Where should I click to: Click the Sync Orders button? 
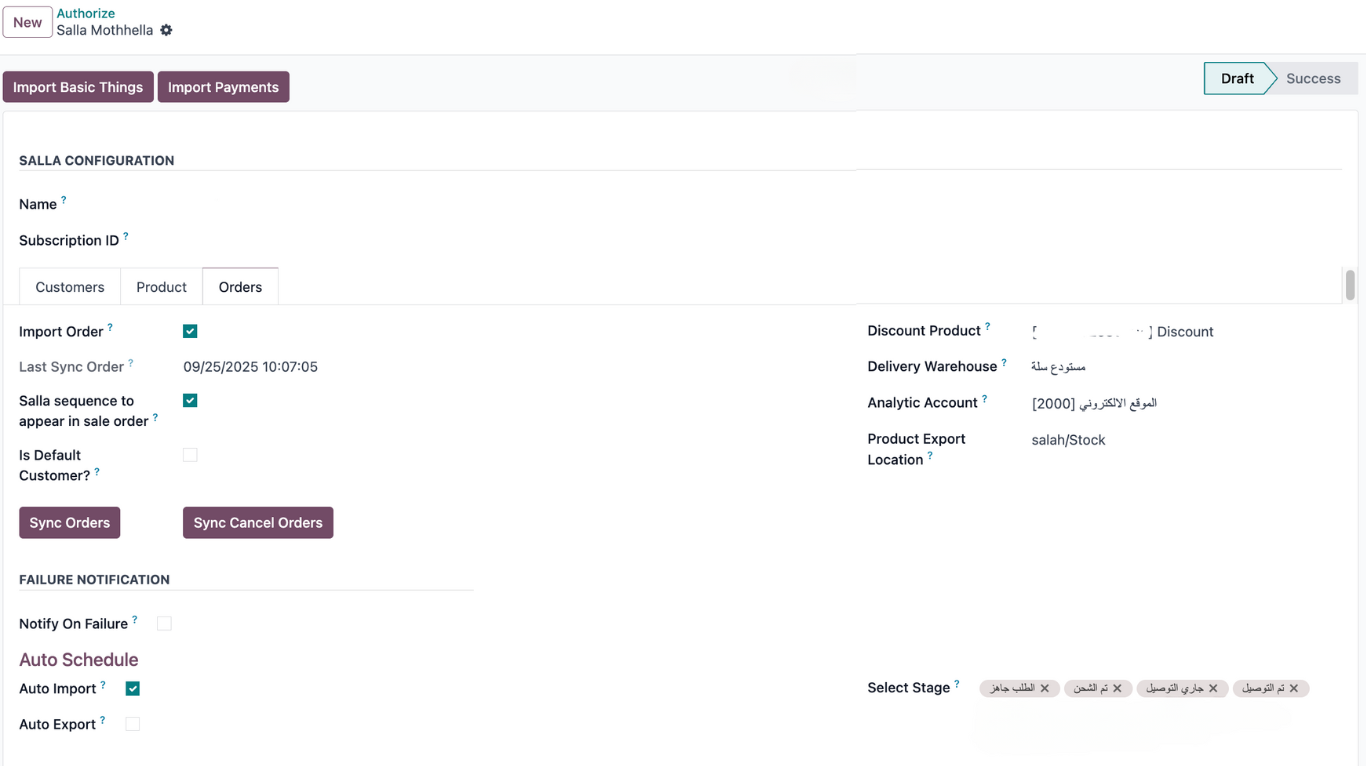coord(69,523)
